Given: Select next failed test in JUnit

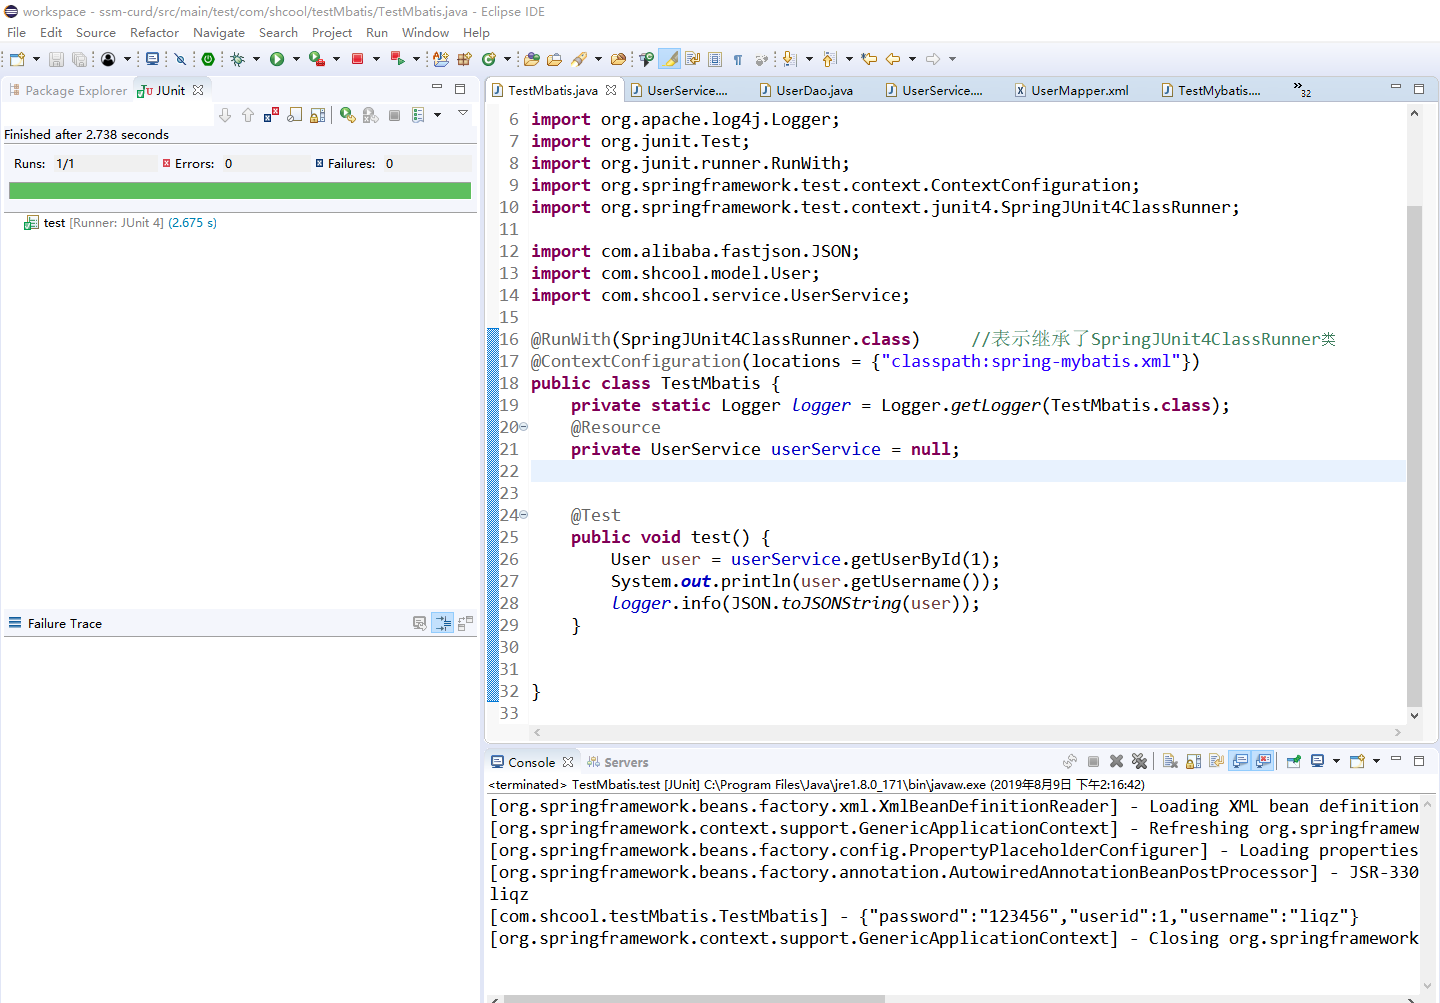Looking at the screenshot, I should tap(225, 115).
